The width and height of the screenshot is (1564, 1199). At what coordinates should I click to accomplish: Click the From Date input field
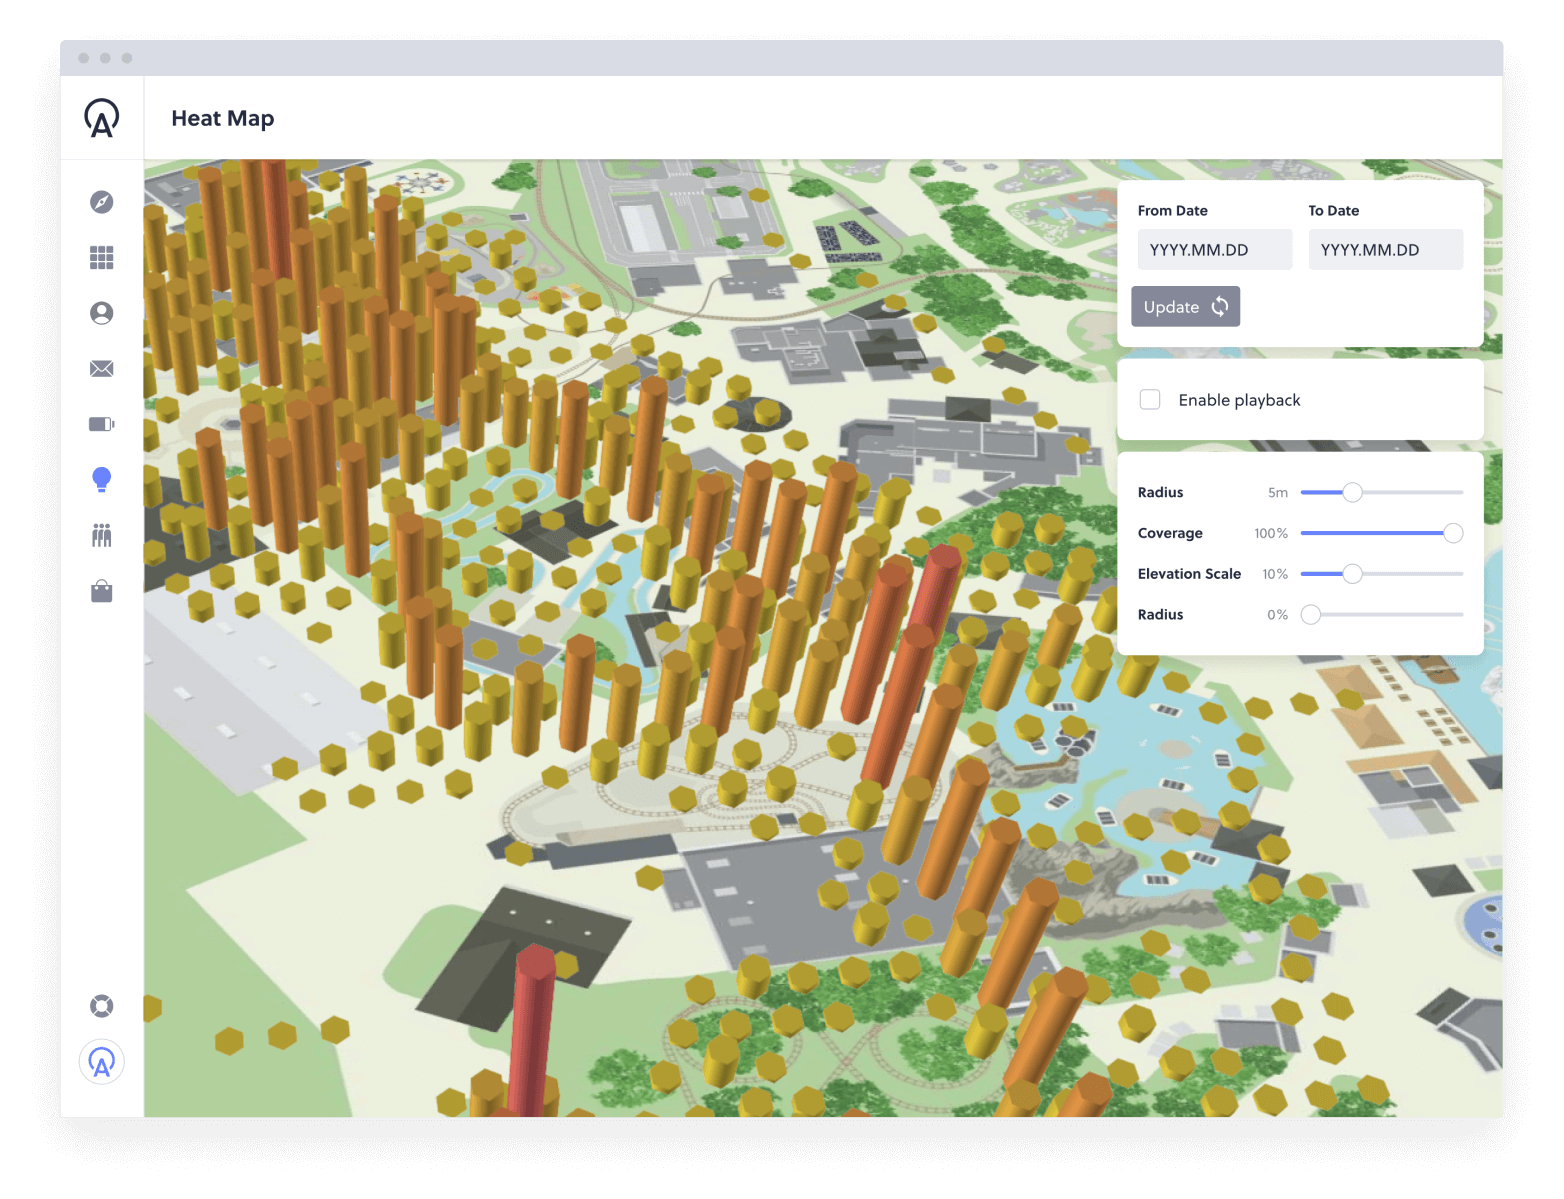pos(1214,249)
